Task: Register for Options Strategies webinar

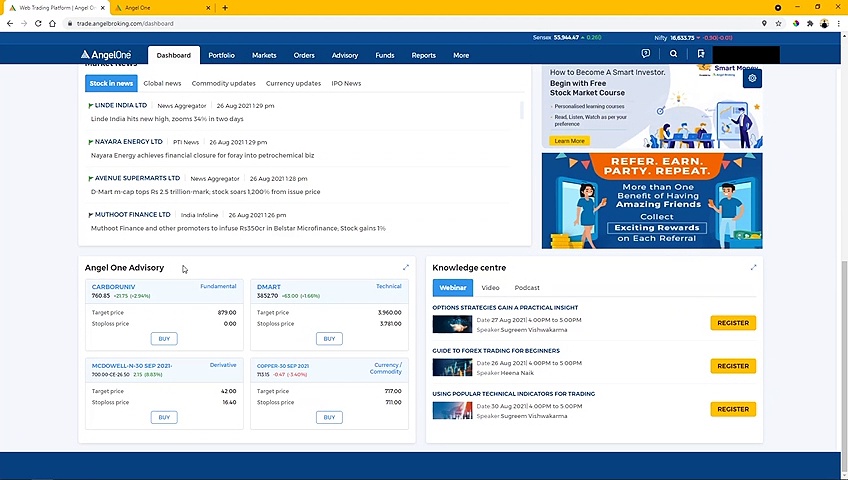Action: pos(733,323)
